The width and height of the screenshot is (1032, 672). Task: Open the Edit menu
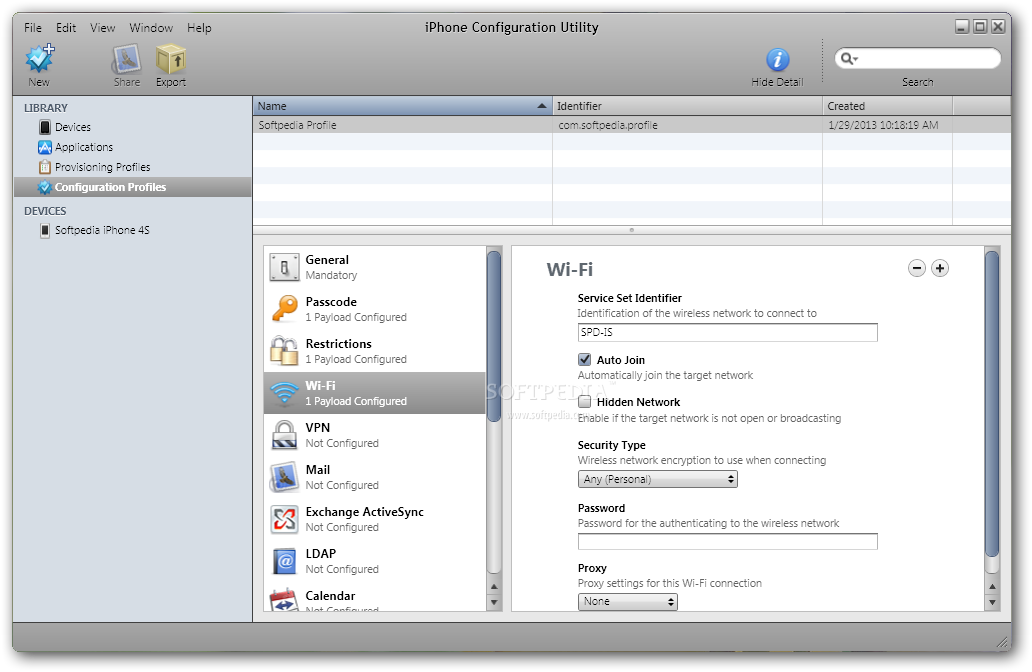[x=66, y=28]
